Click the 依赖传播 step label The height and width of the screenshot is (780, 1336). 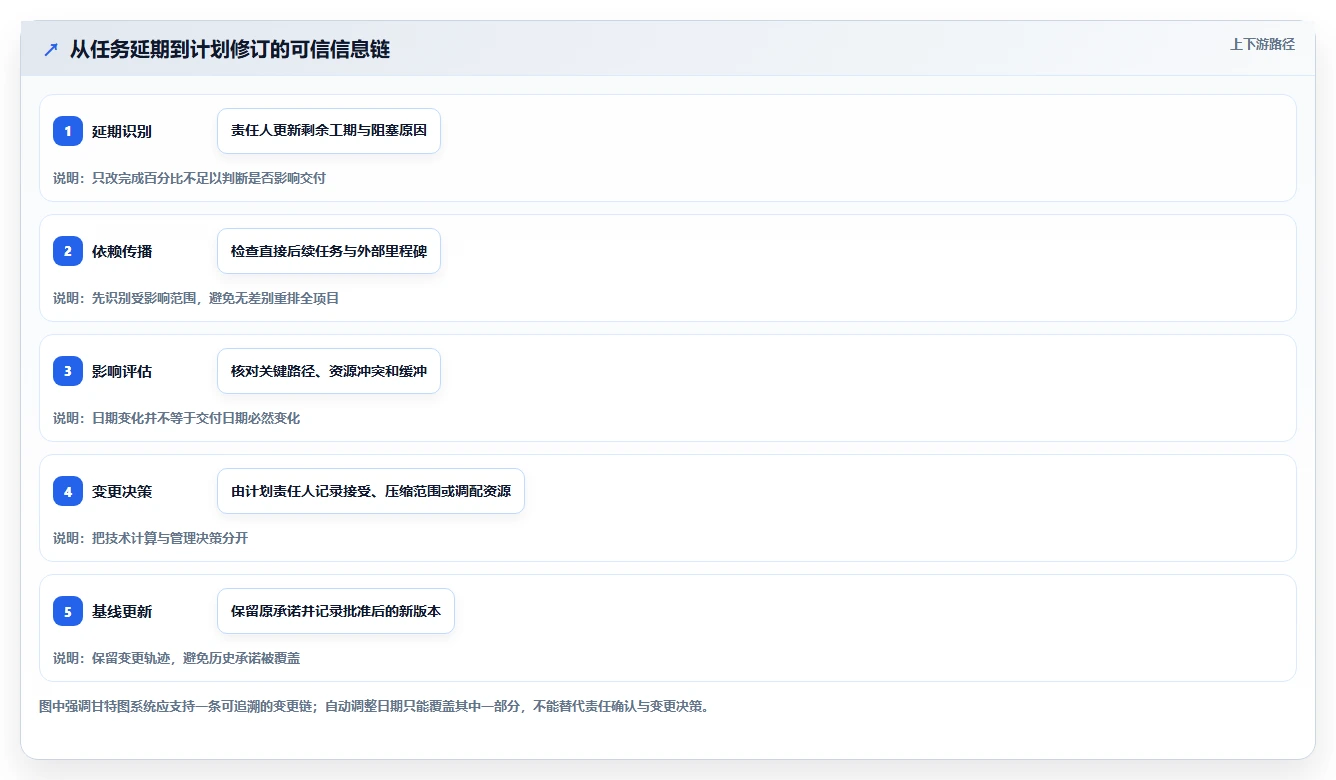[122, 251]
